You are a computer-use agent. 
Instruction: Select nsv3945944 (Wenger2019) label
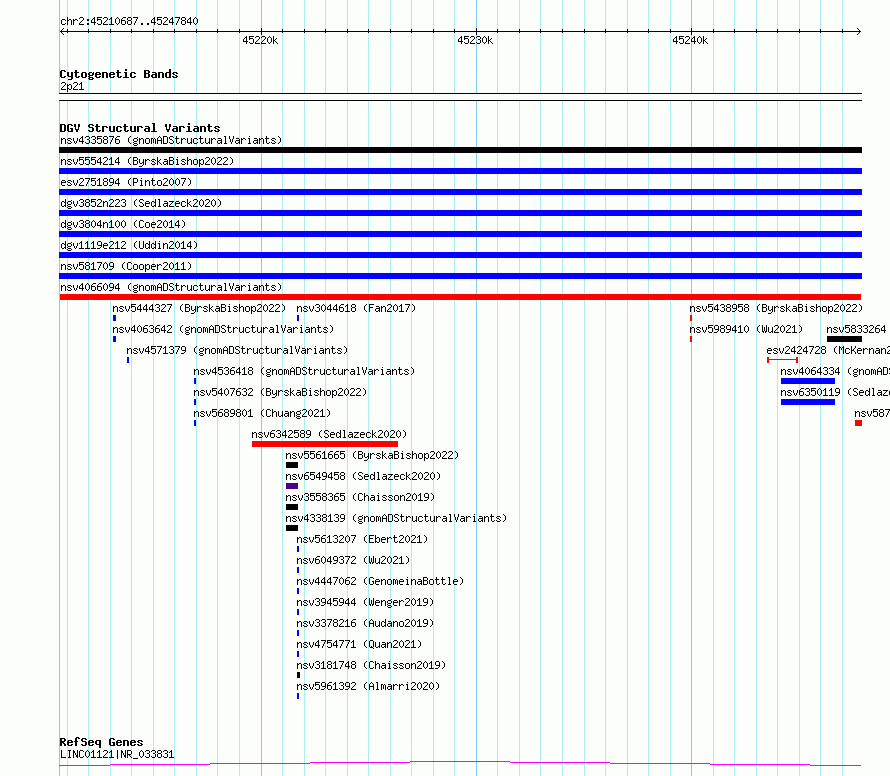[365, 602]
